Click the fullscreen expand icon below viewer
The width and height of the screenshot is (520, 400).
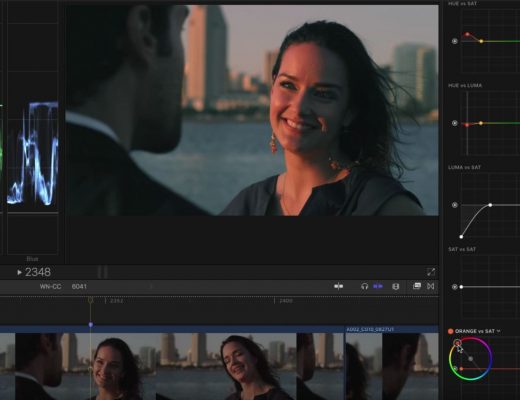[x=431, y=272]
